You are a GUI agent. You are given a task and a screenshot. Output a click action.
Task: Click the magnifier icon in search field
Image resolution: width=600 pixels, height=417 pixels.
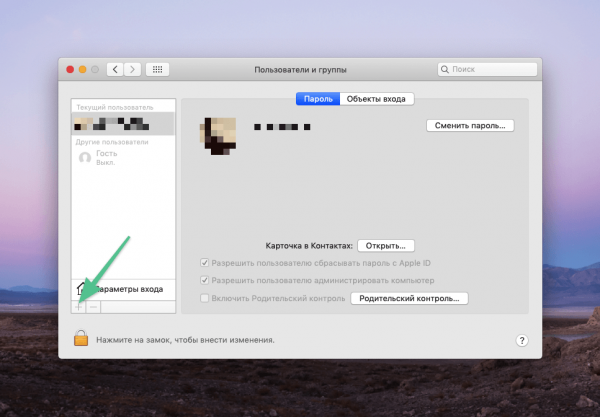(445, 69)
